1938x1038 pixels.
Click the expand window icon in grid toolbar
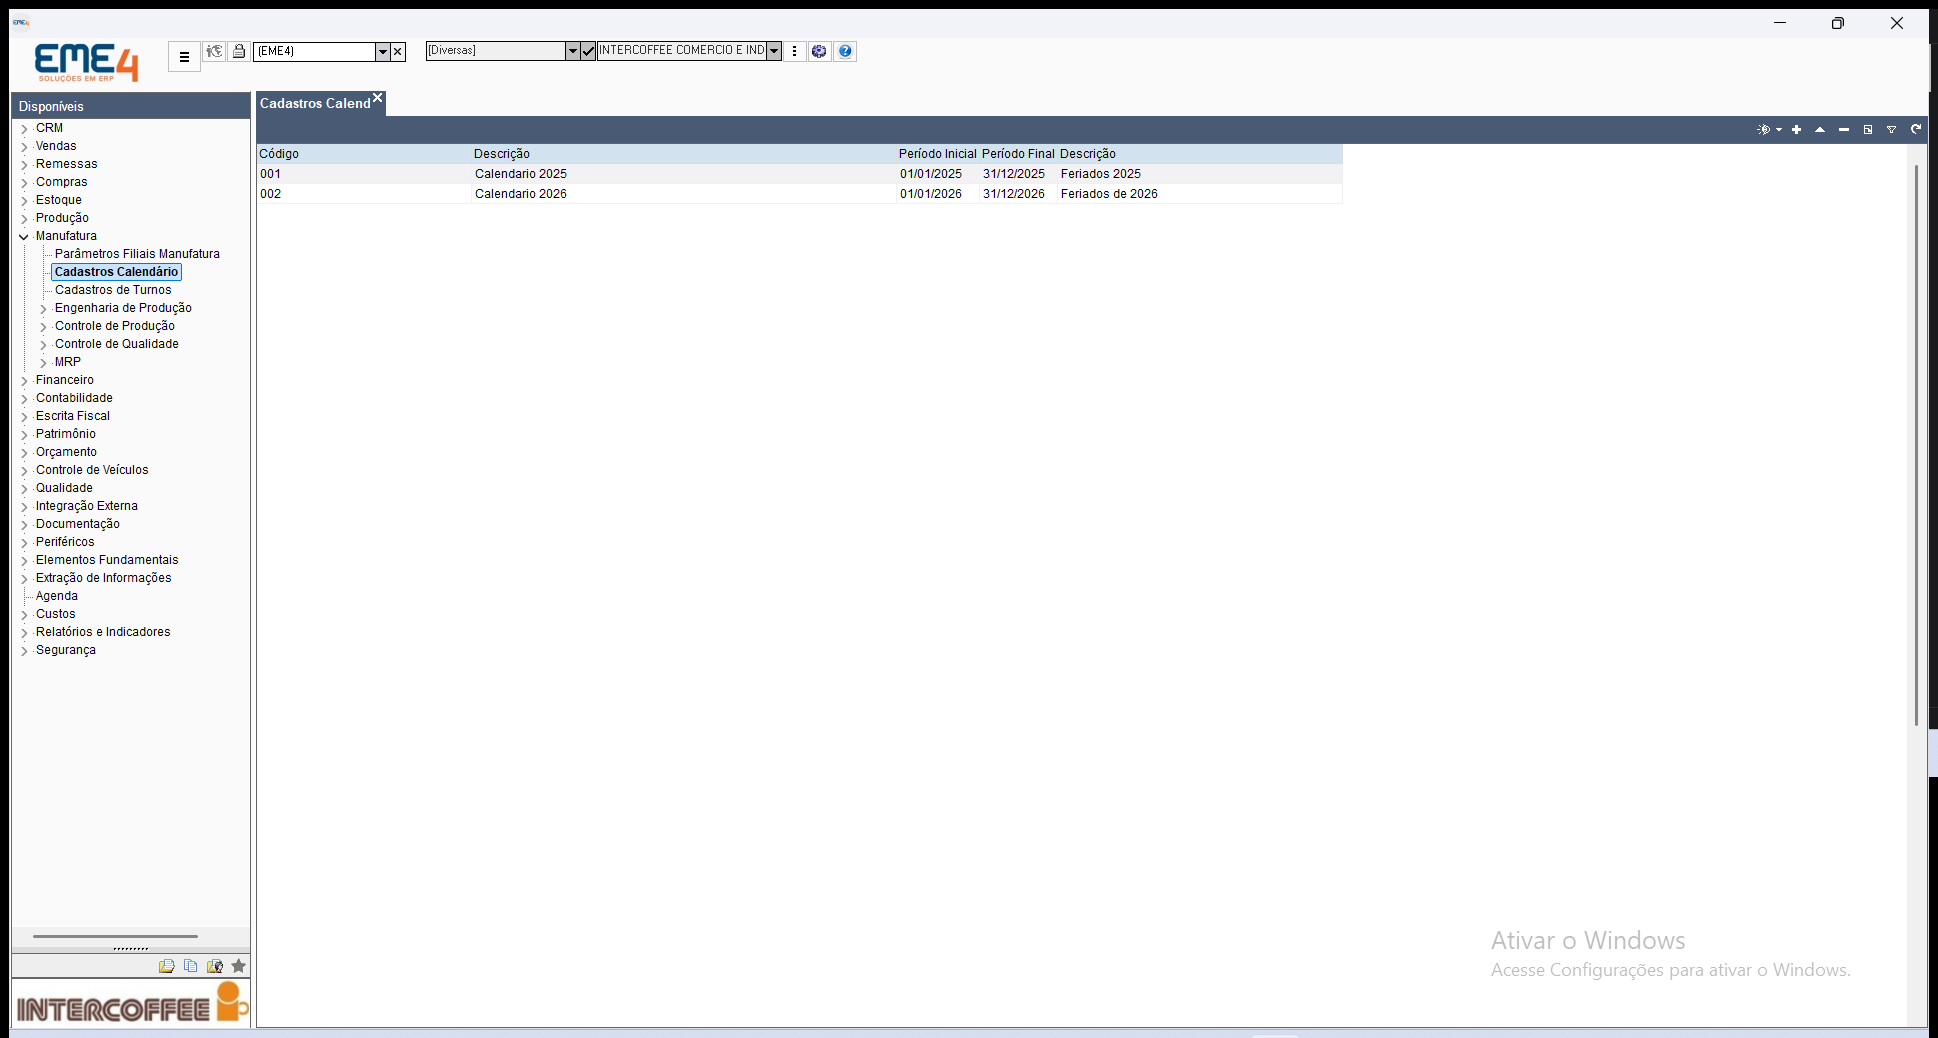(1867, 130)
